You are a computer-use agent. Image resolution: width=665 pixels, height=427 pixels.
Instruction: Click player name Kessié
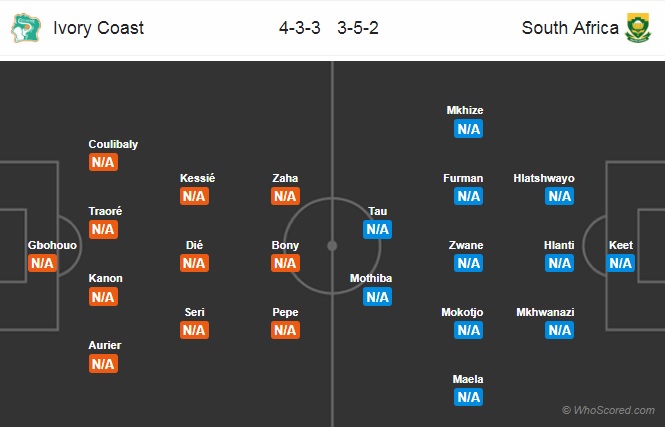click(x=197, y=178)
